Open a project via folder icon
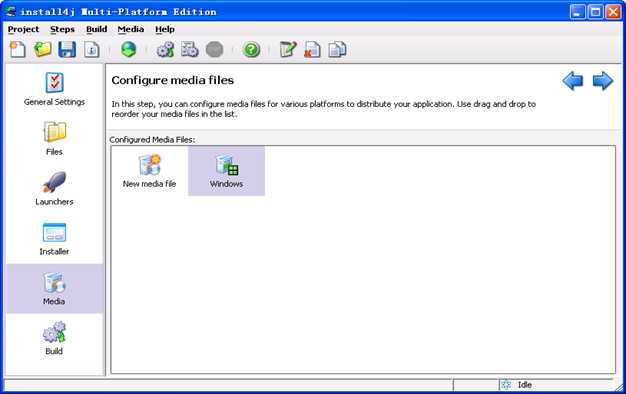 [42, 50]
